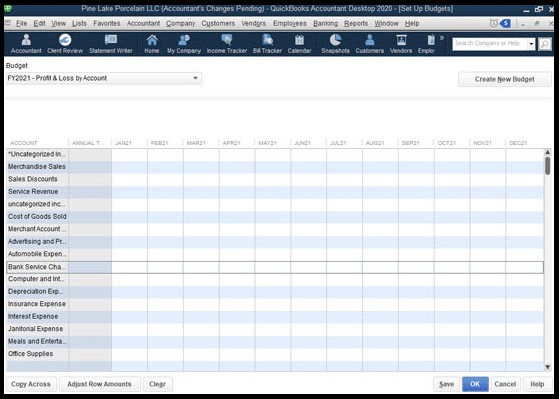
Task: Select the Service Revenue account row
Action: click(275, 192)
